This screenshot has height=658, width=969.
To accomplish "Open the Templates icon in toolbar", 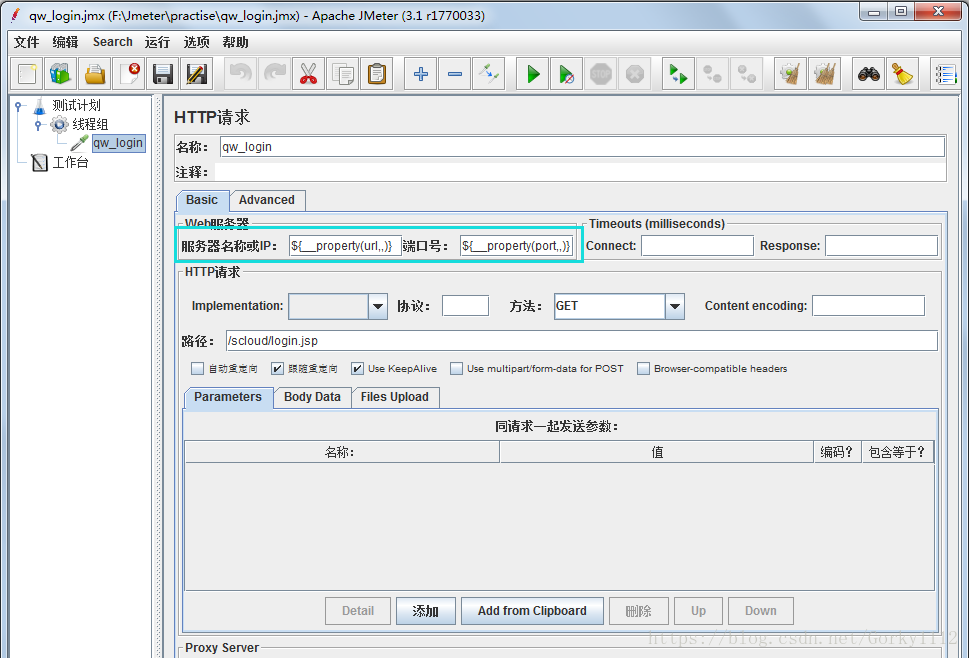I will pyautogui.click(x=61, y=75).
